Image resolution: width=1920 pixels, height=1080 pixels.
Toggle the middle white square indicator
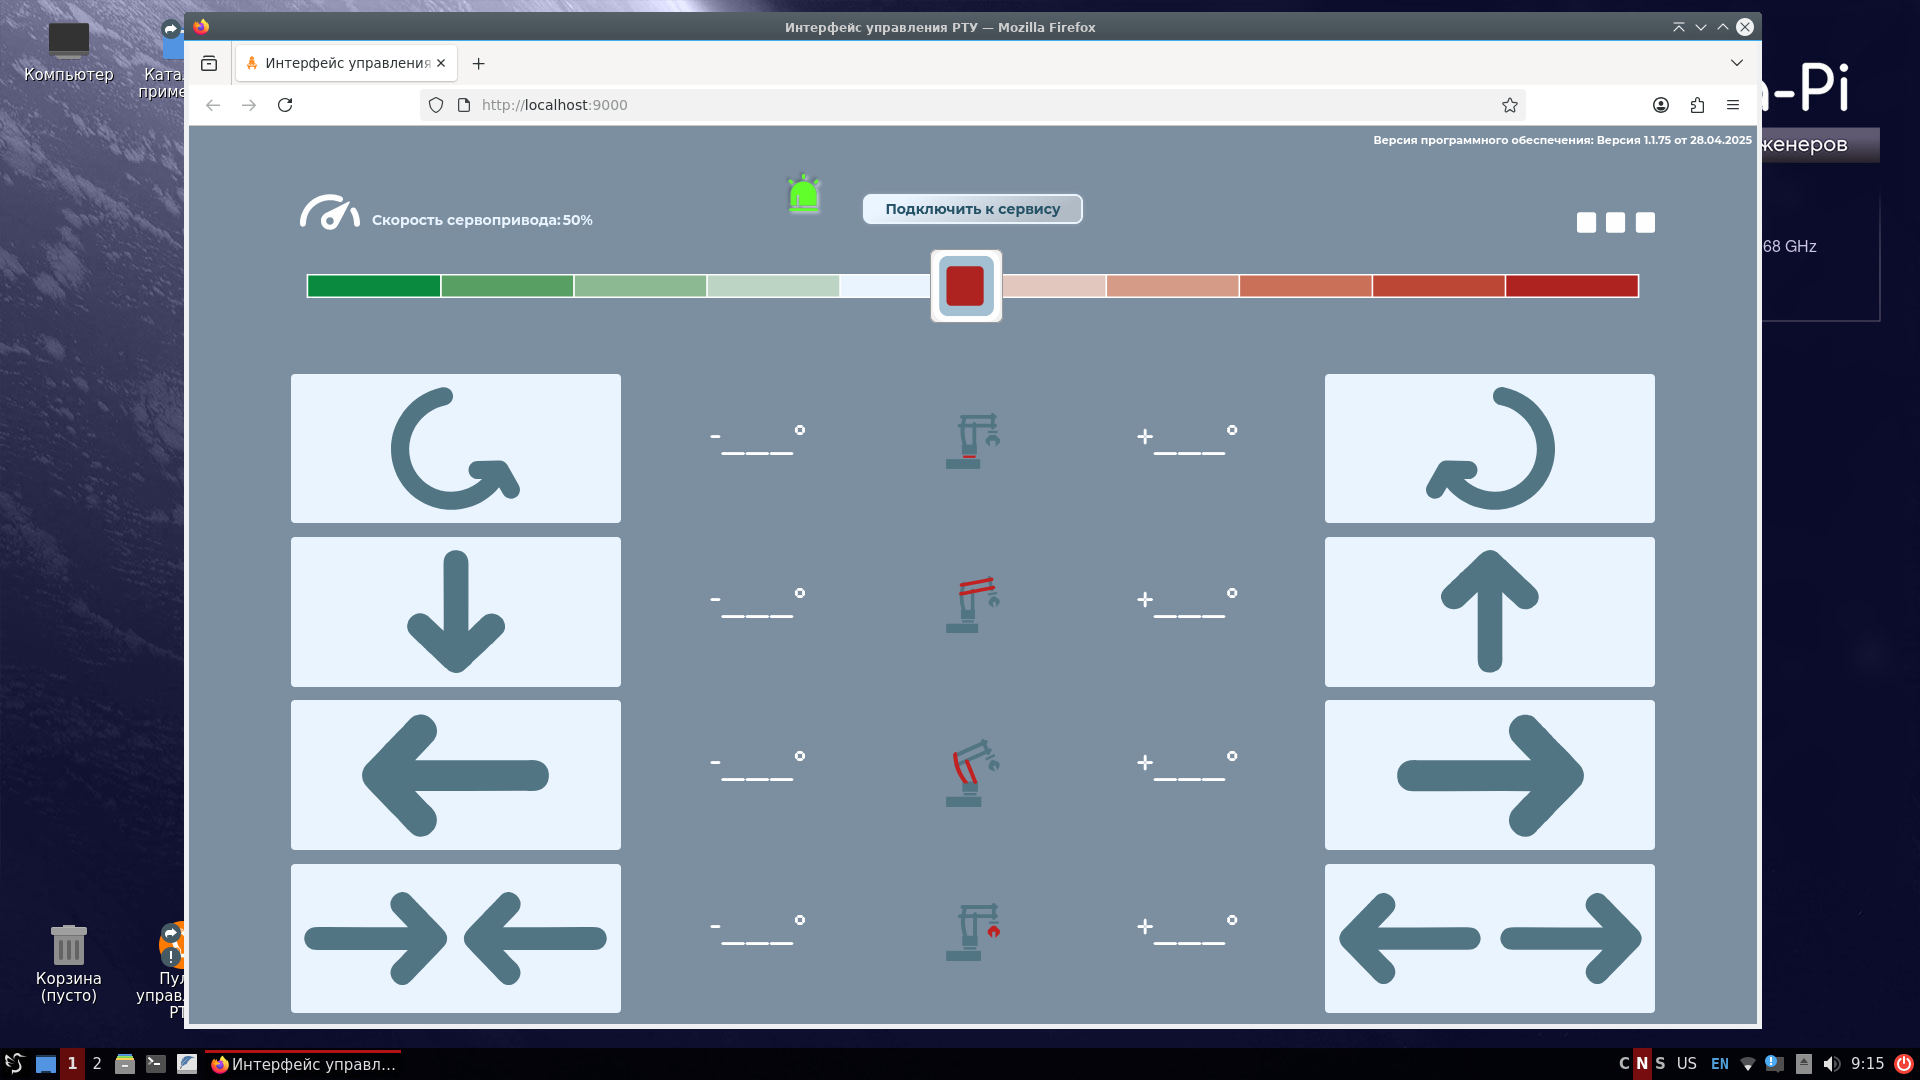click(1615, 222)
